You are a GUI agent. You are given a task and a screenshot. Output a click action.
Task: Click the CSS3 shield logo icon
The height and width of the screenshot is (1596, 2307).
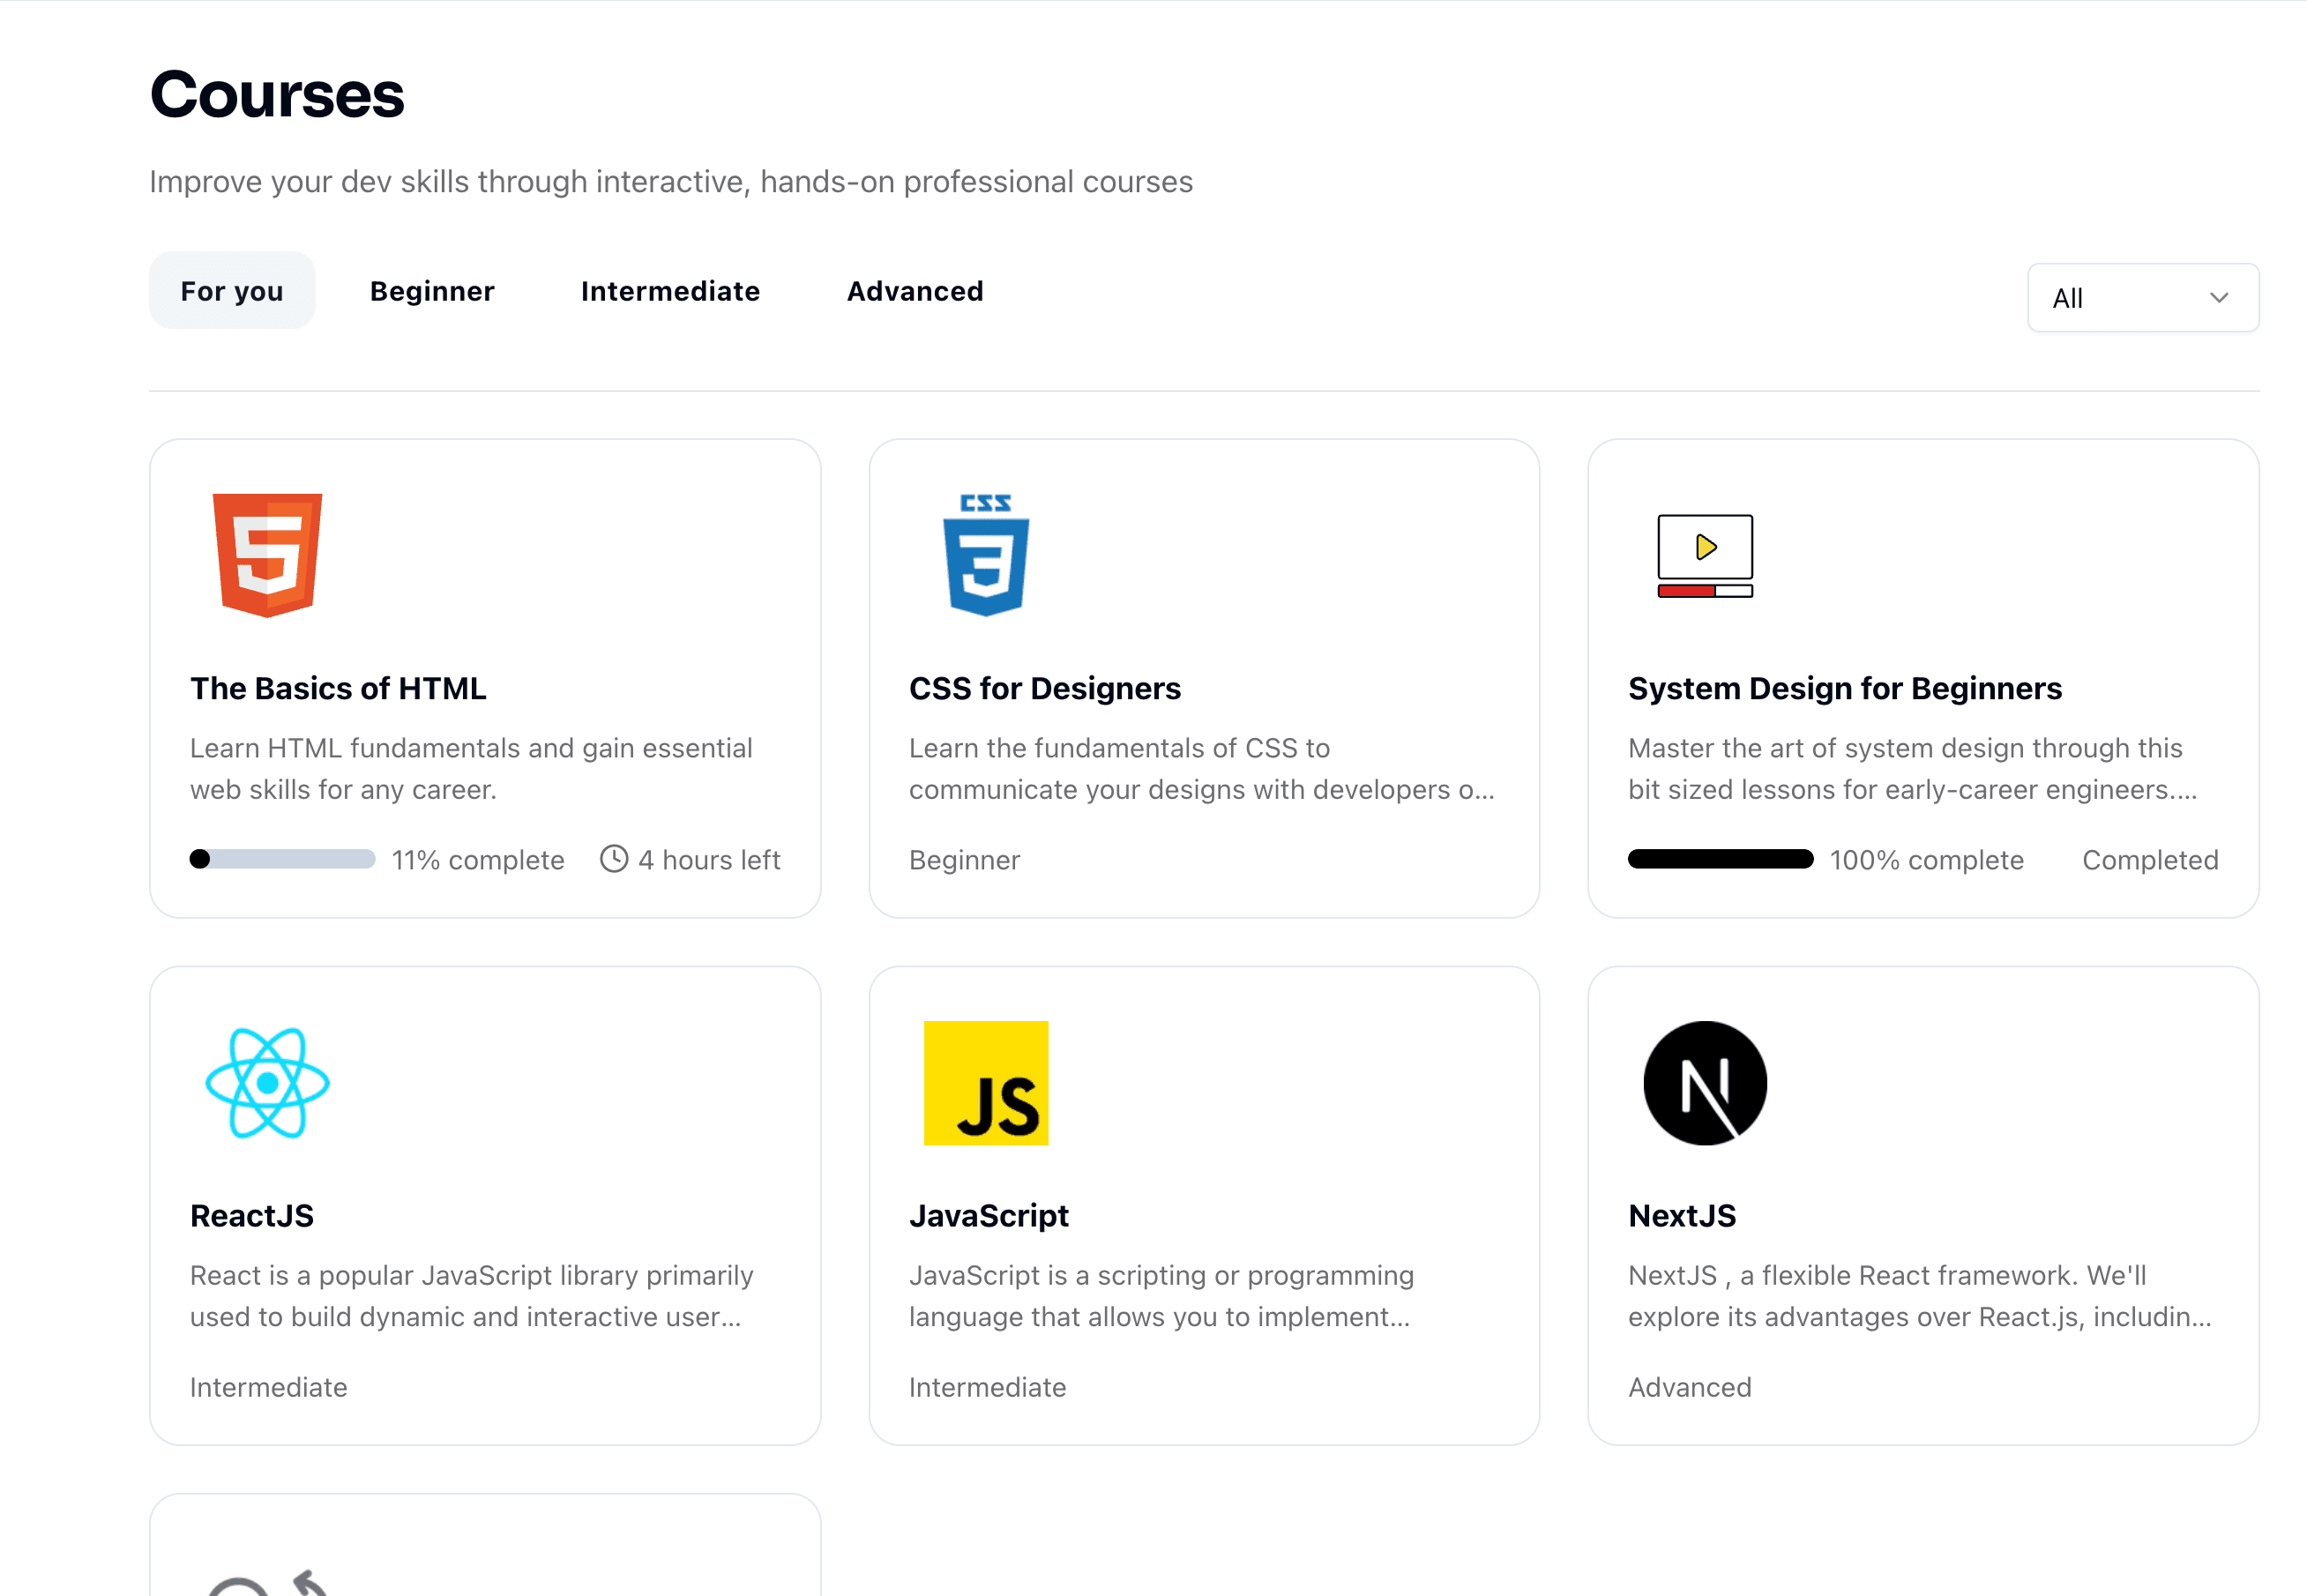[x=986, y=555]
